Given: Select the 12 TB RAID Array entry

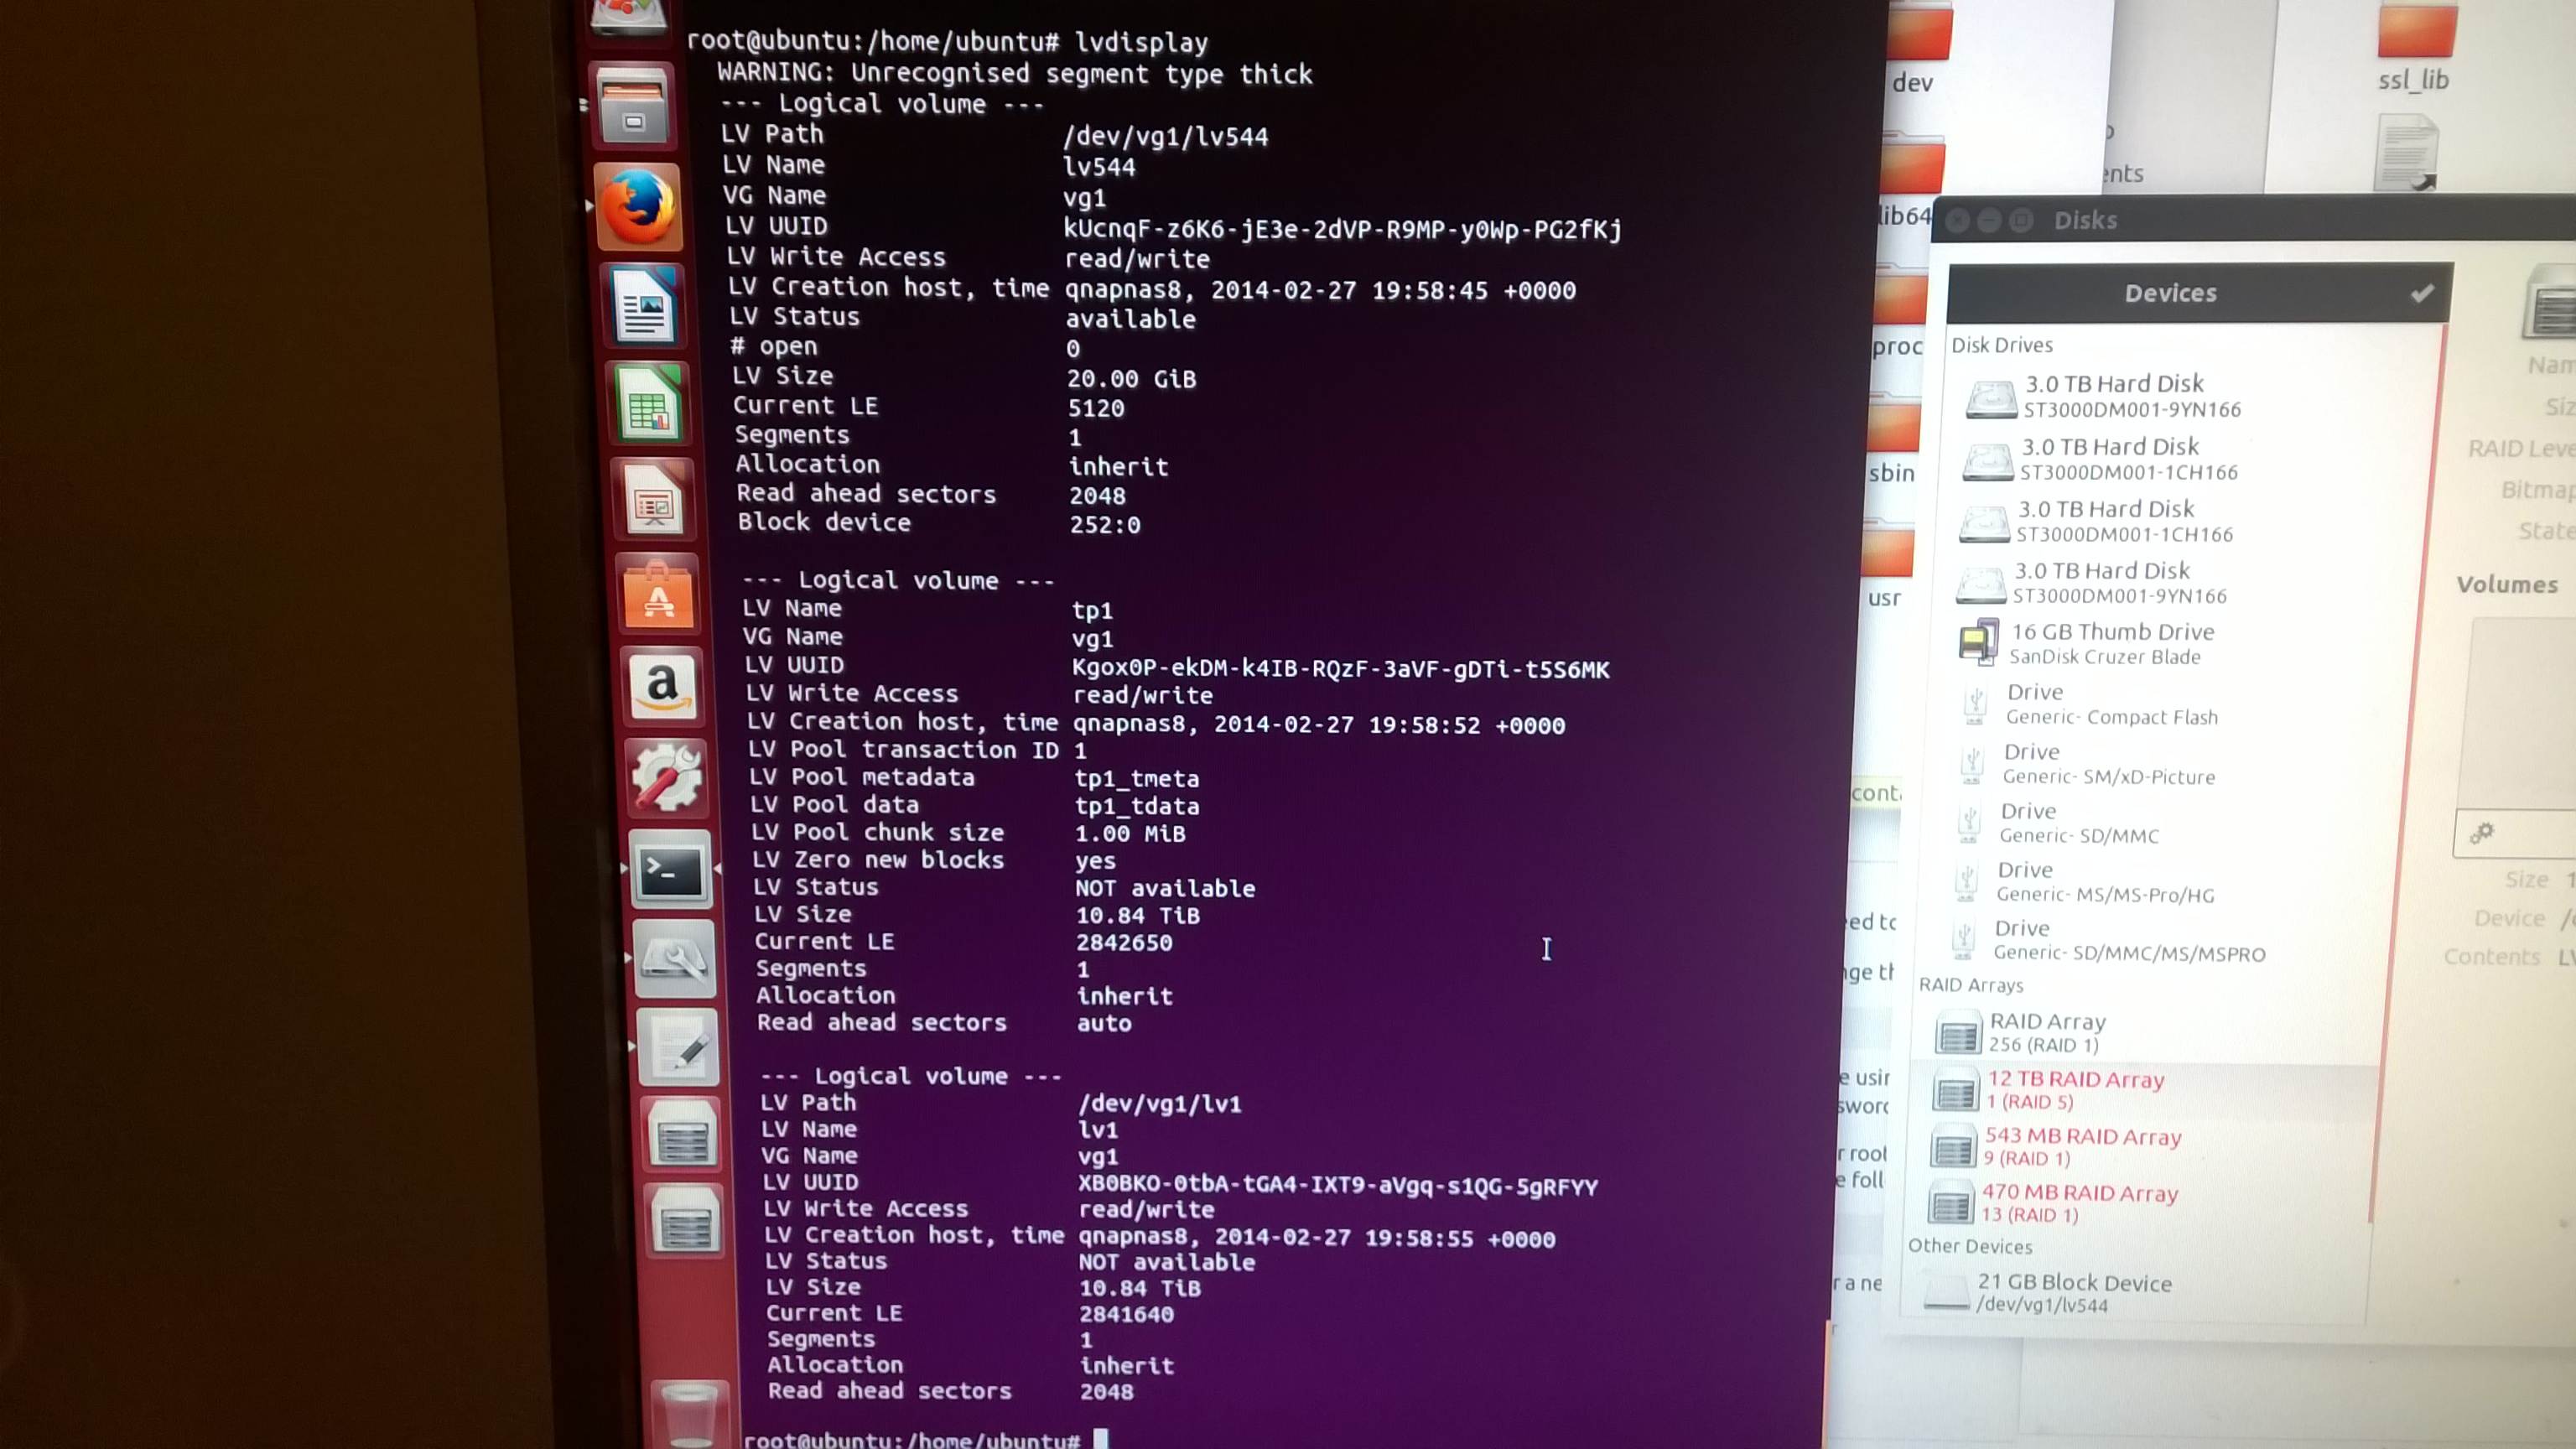Looking at the screenshot, I should tap(2145, 1090).
